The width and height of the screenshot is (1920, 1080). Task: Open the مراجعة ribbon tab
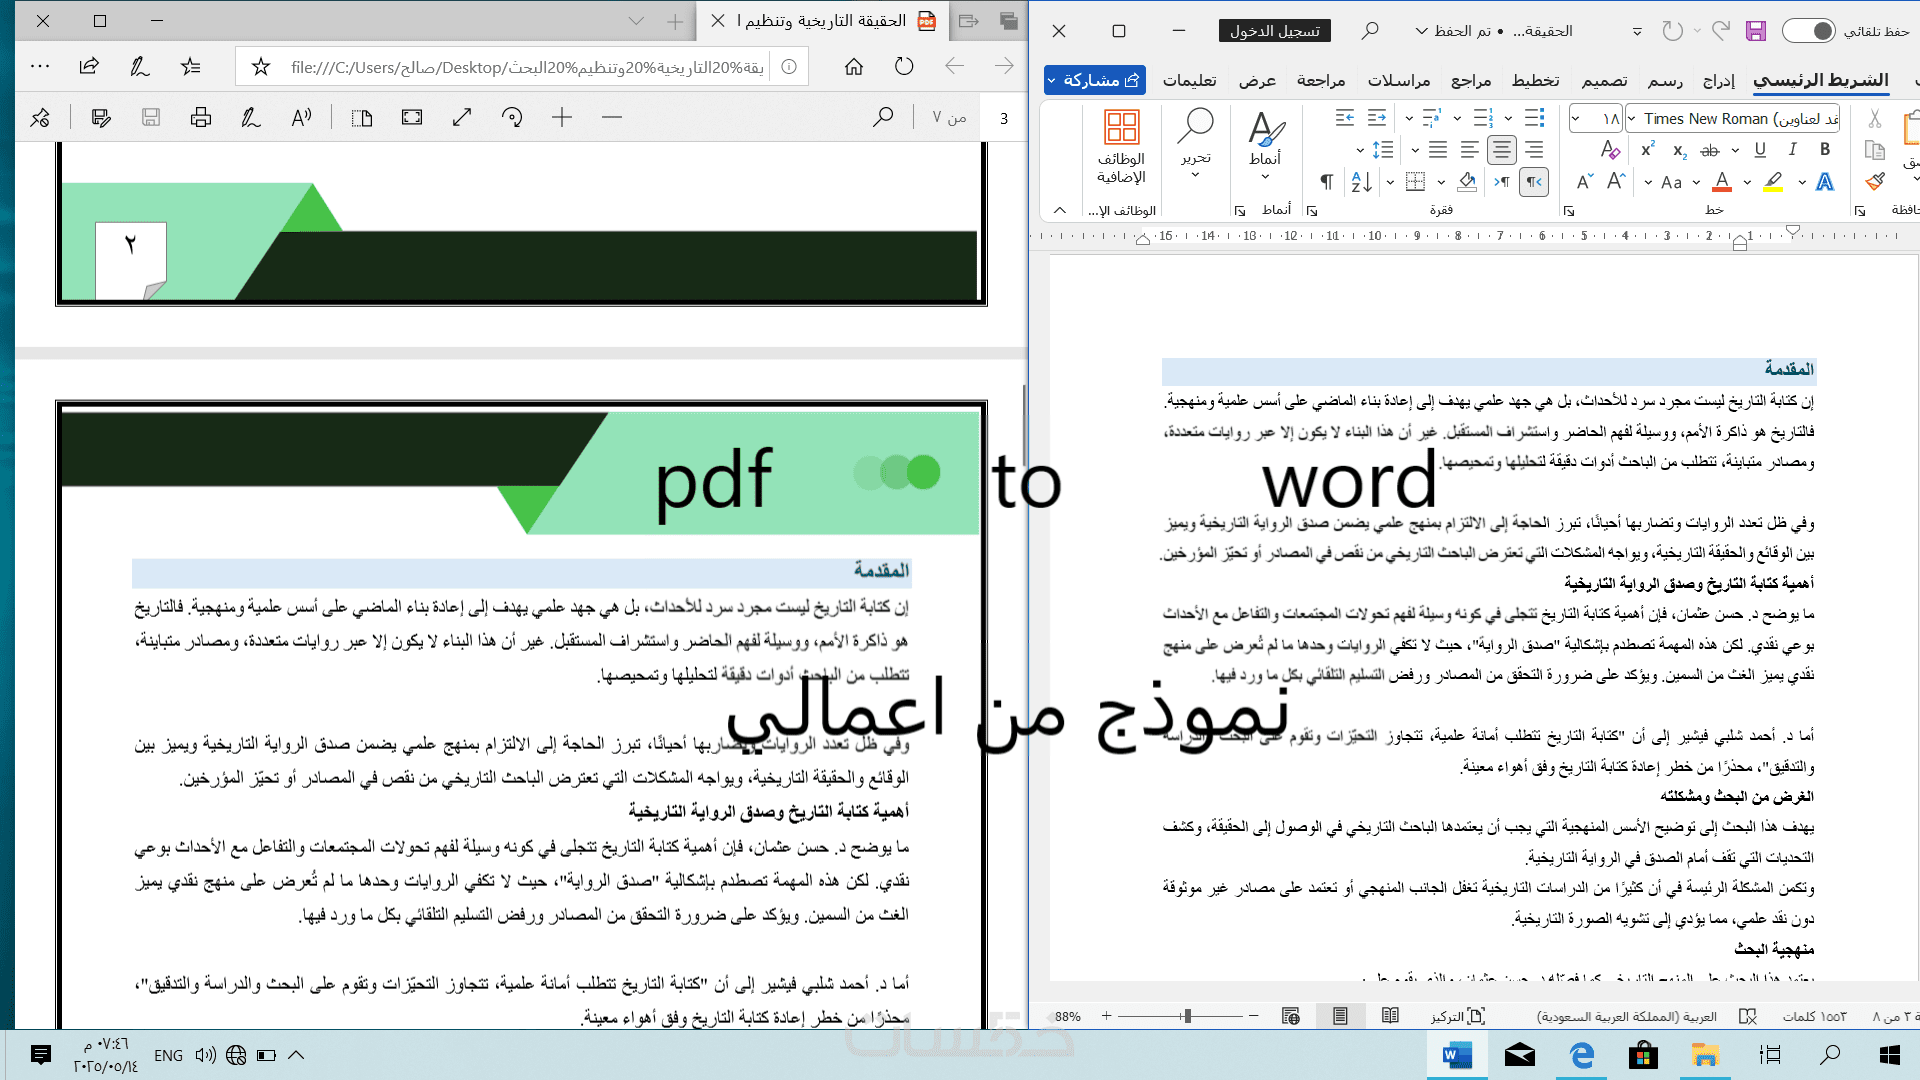[x=1320, y=80]
